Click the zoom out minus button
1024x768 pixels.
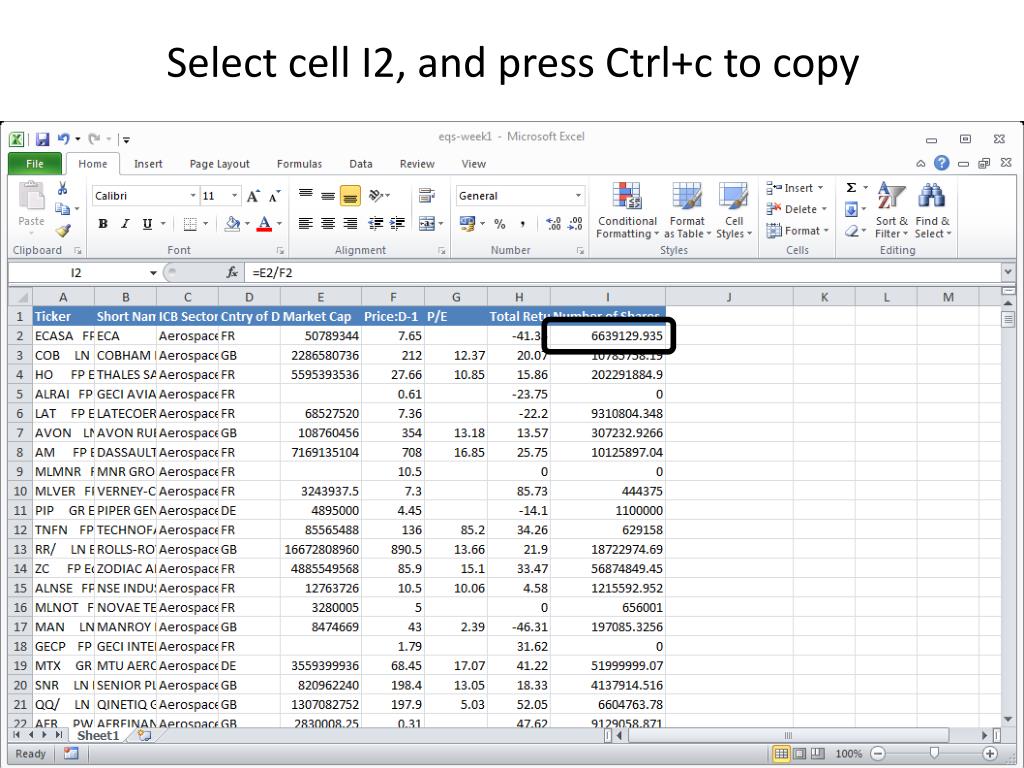878,754
